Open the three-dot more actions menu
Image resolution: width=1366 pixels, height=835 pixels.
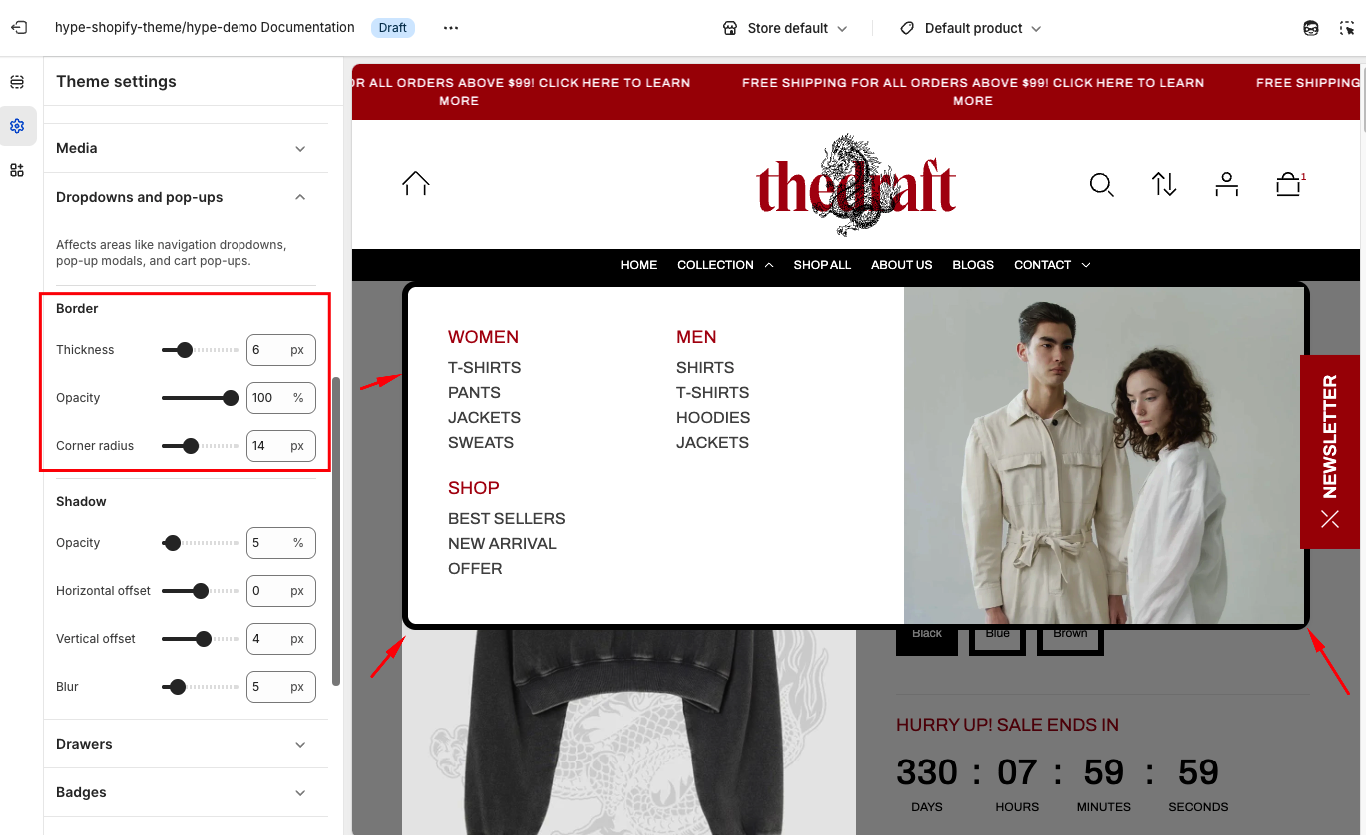451,28
